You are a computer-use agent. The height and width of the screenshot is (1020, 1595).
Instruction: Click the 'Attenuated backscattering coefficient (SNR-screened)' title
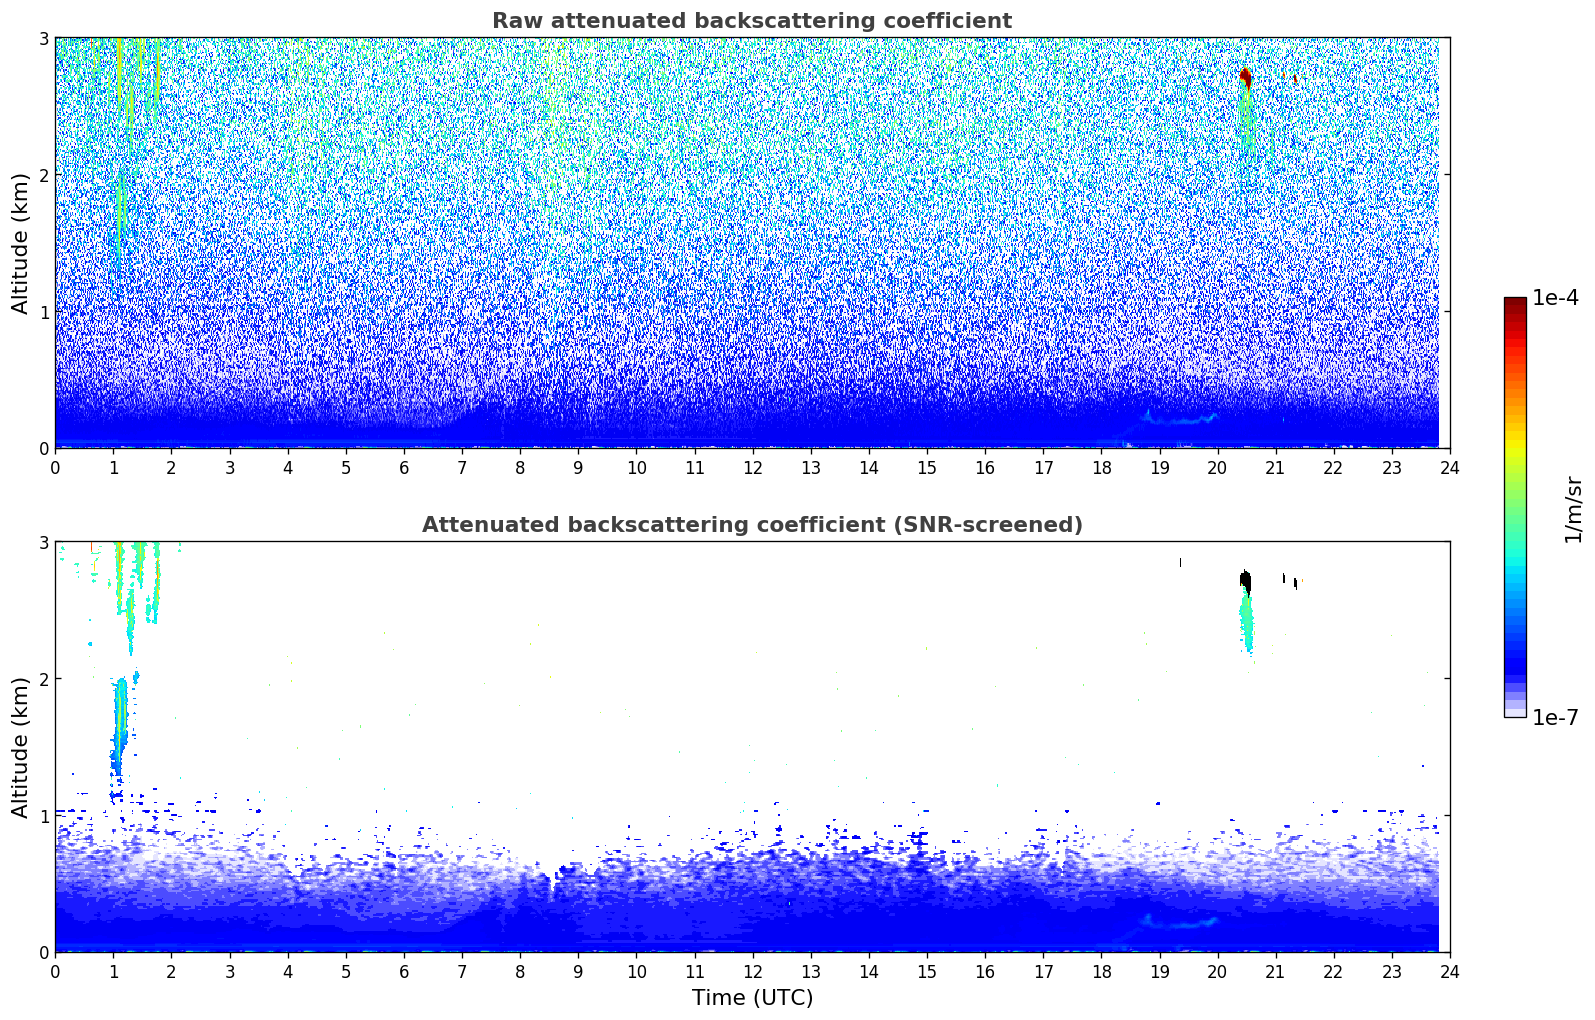pos(752,525)
